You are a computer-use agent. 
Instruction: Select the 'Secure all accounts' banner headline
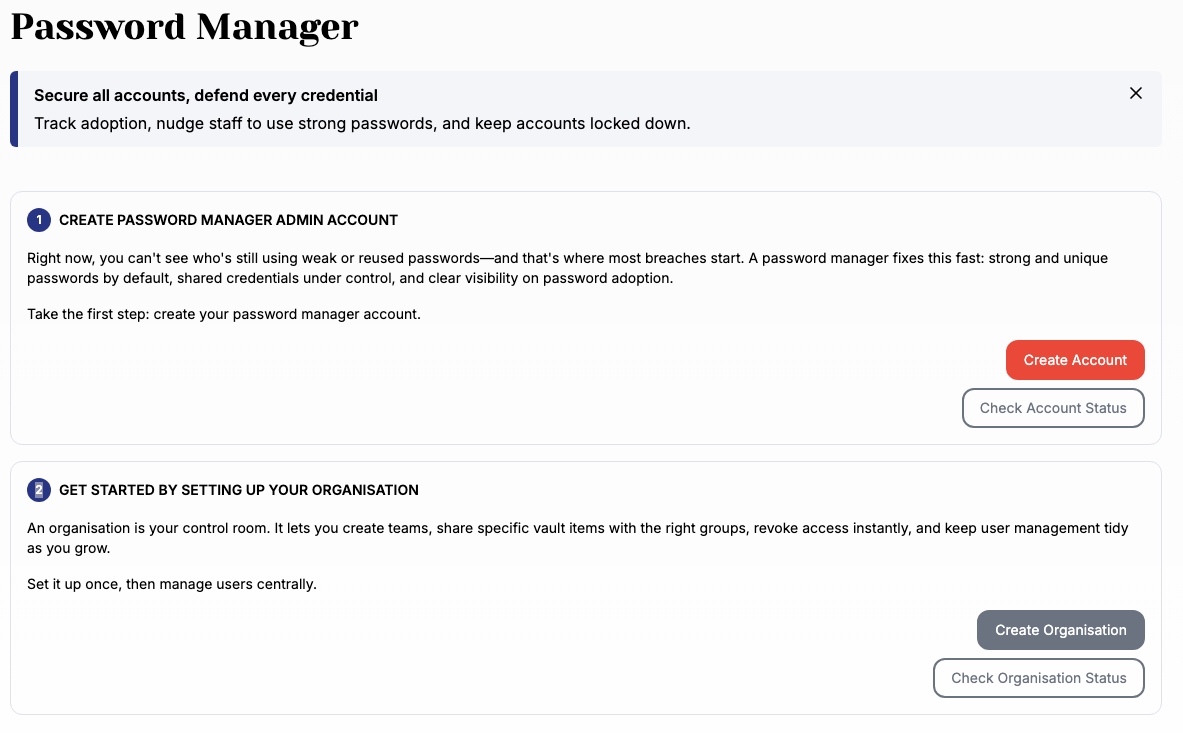[206, 96]
